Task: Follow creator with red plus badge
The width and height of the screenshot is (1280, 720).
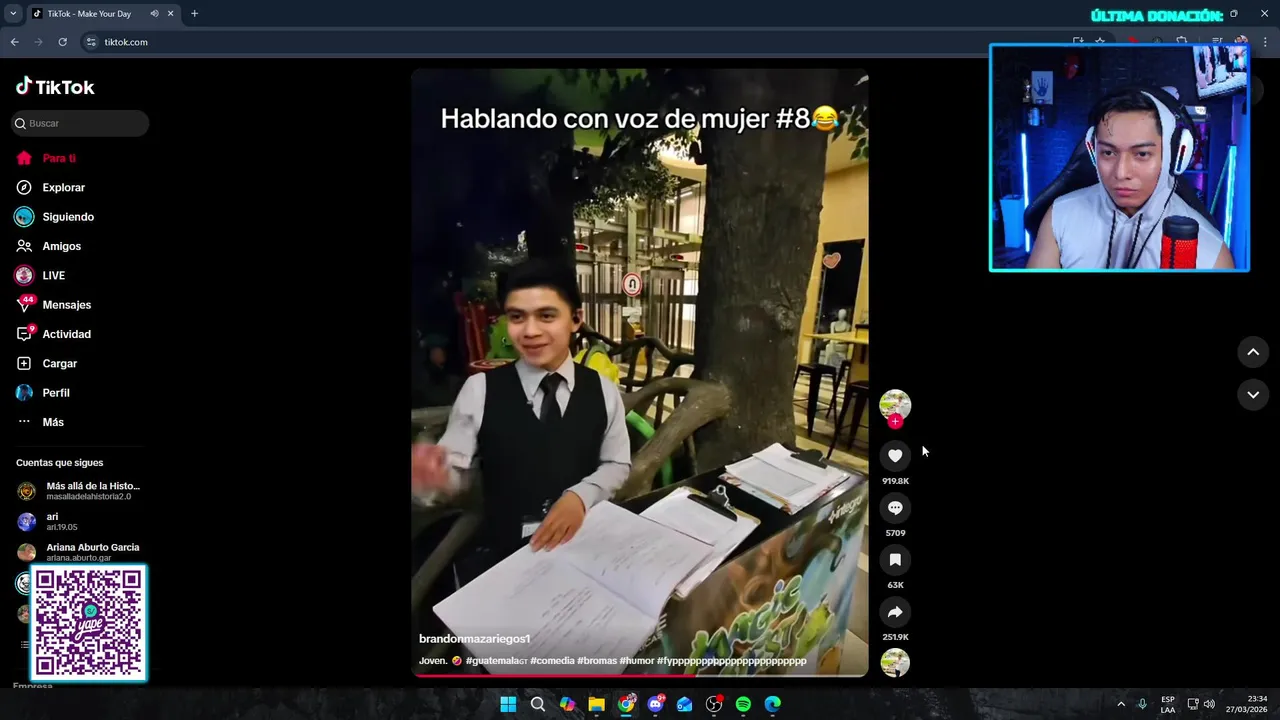Action: click(895, 422)
